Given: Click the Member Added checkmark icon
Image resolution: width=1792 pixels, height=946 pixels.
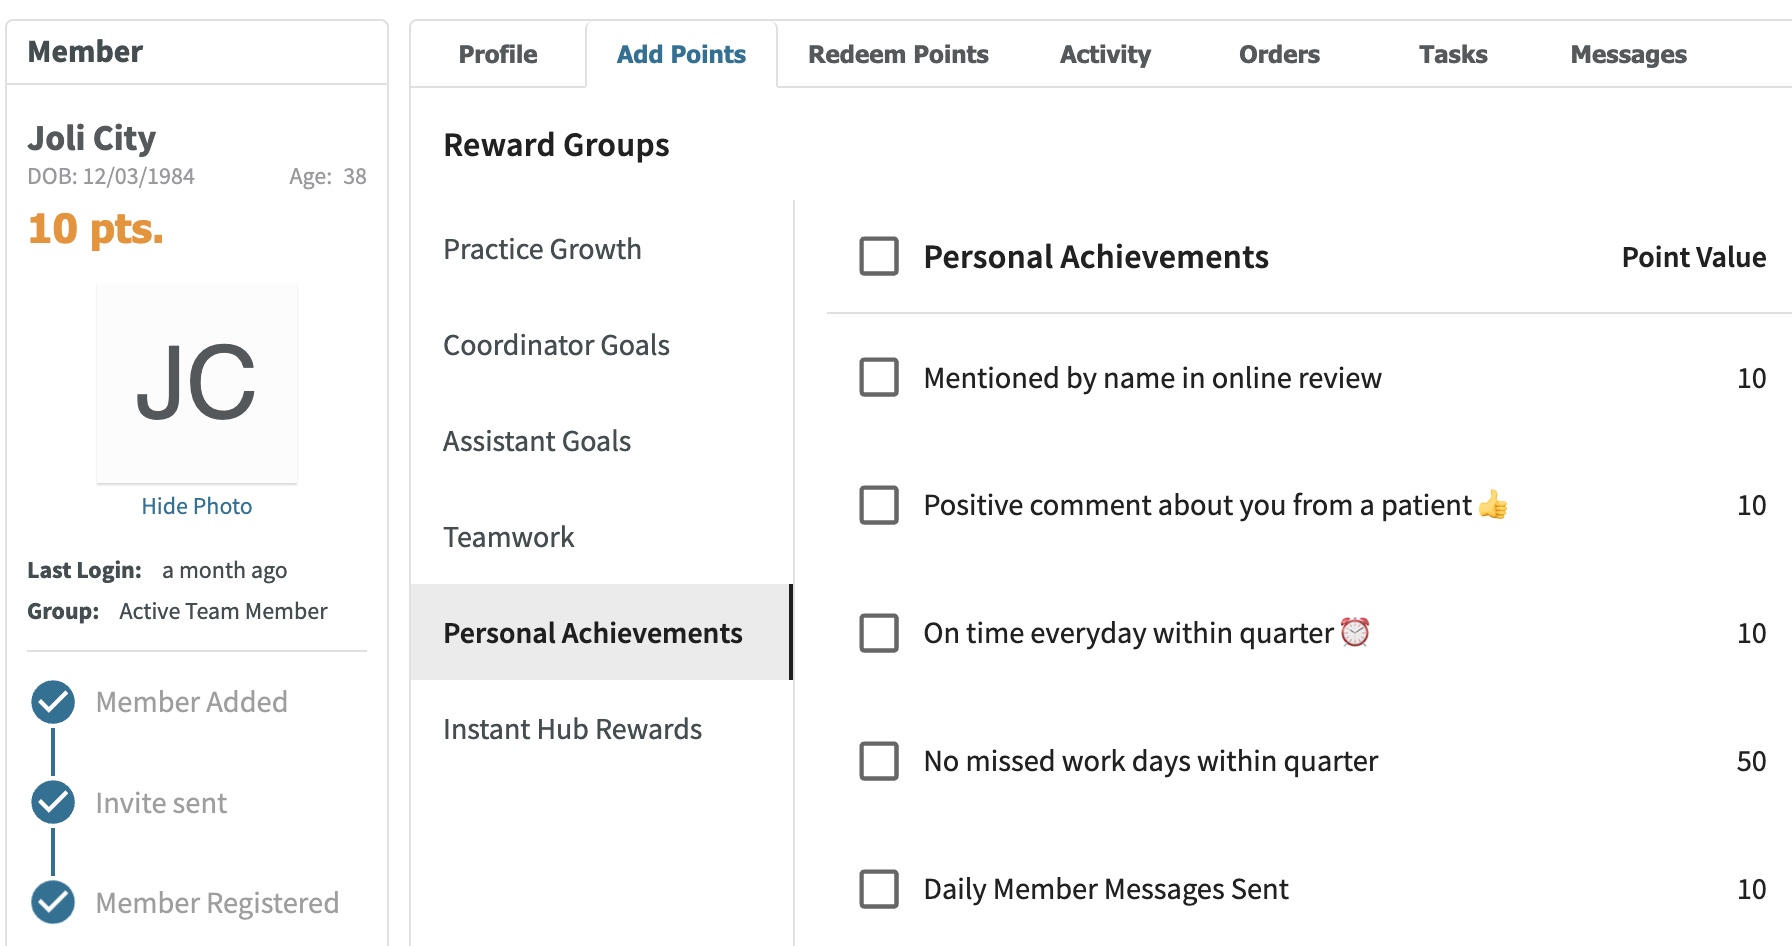Looking at the screenshot, I should pyautogui.click(x=53, y=702).
